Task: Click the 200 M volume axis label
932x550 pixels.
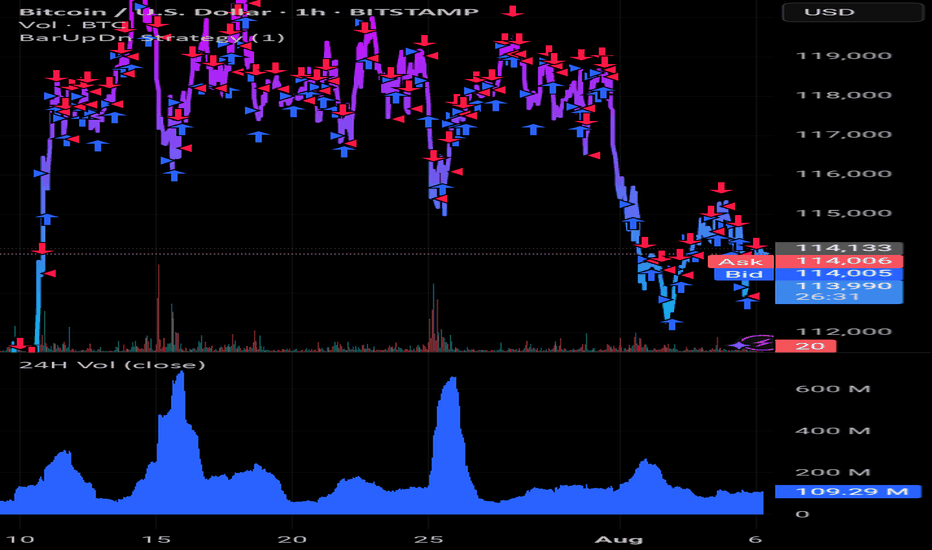Action: [833, 473]
